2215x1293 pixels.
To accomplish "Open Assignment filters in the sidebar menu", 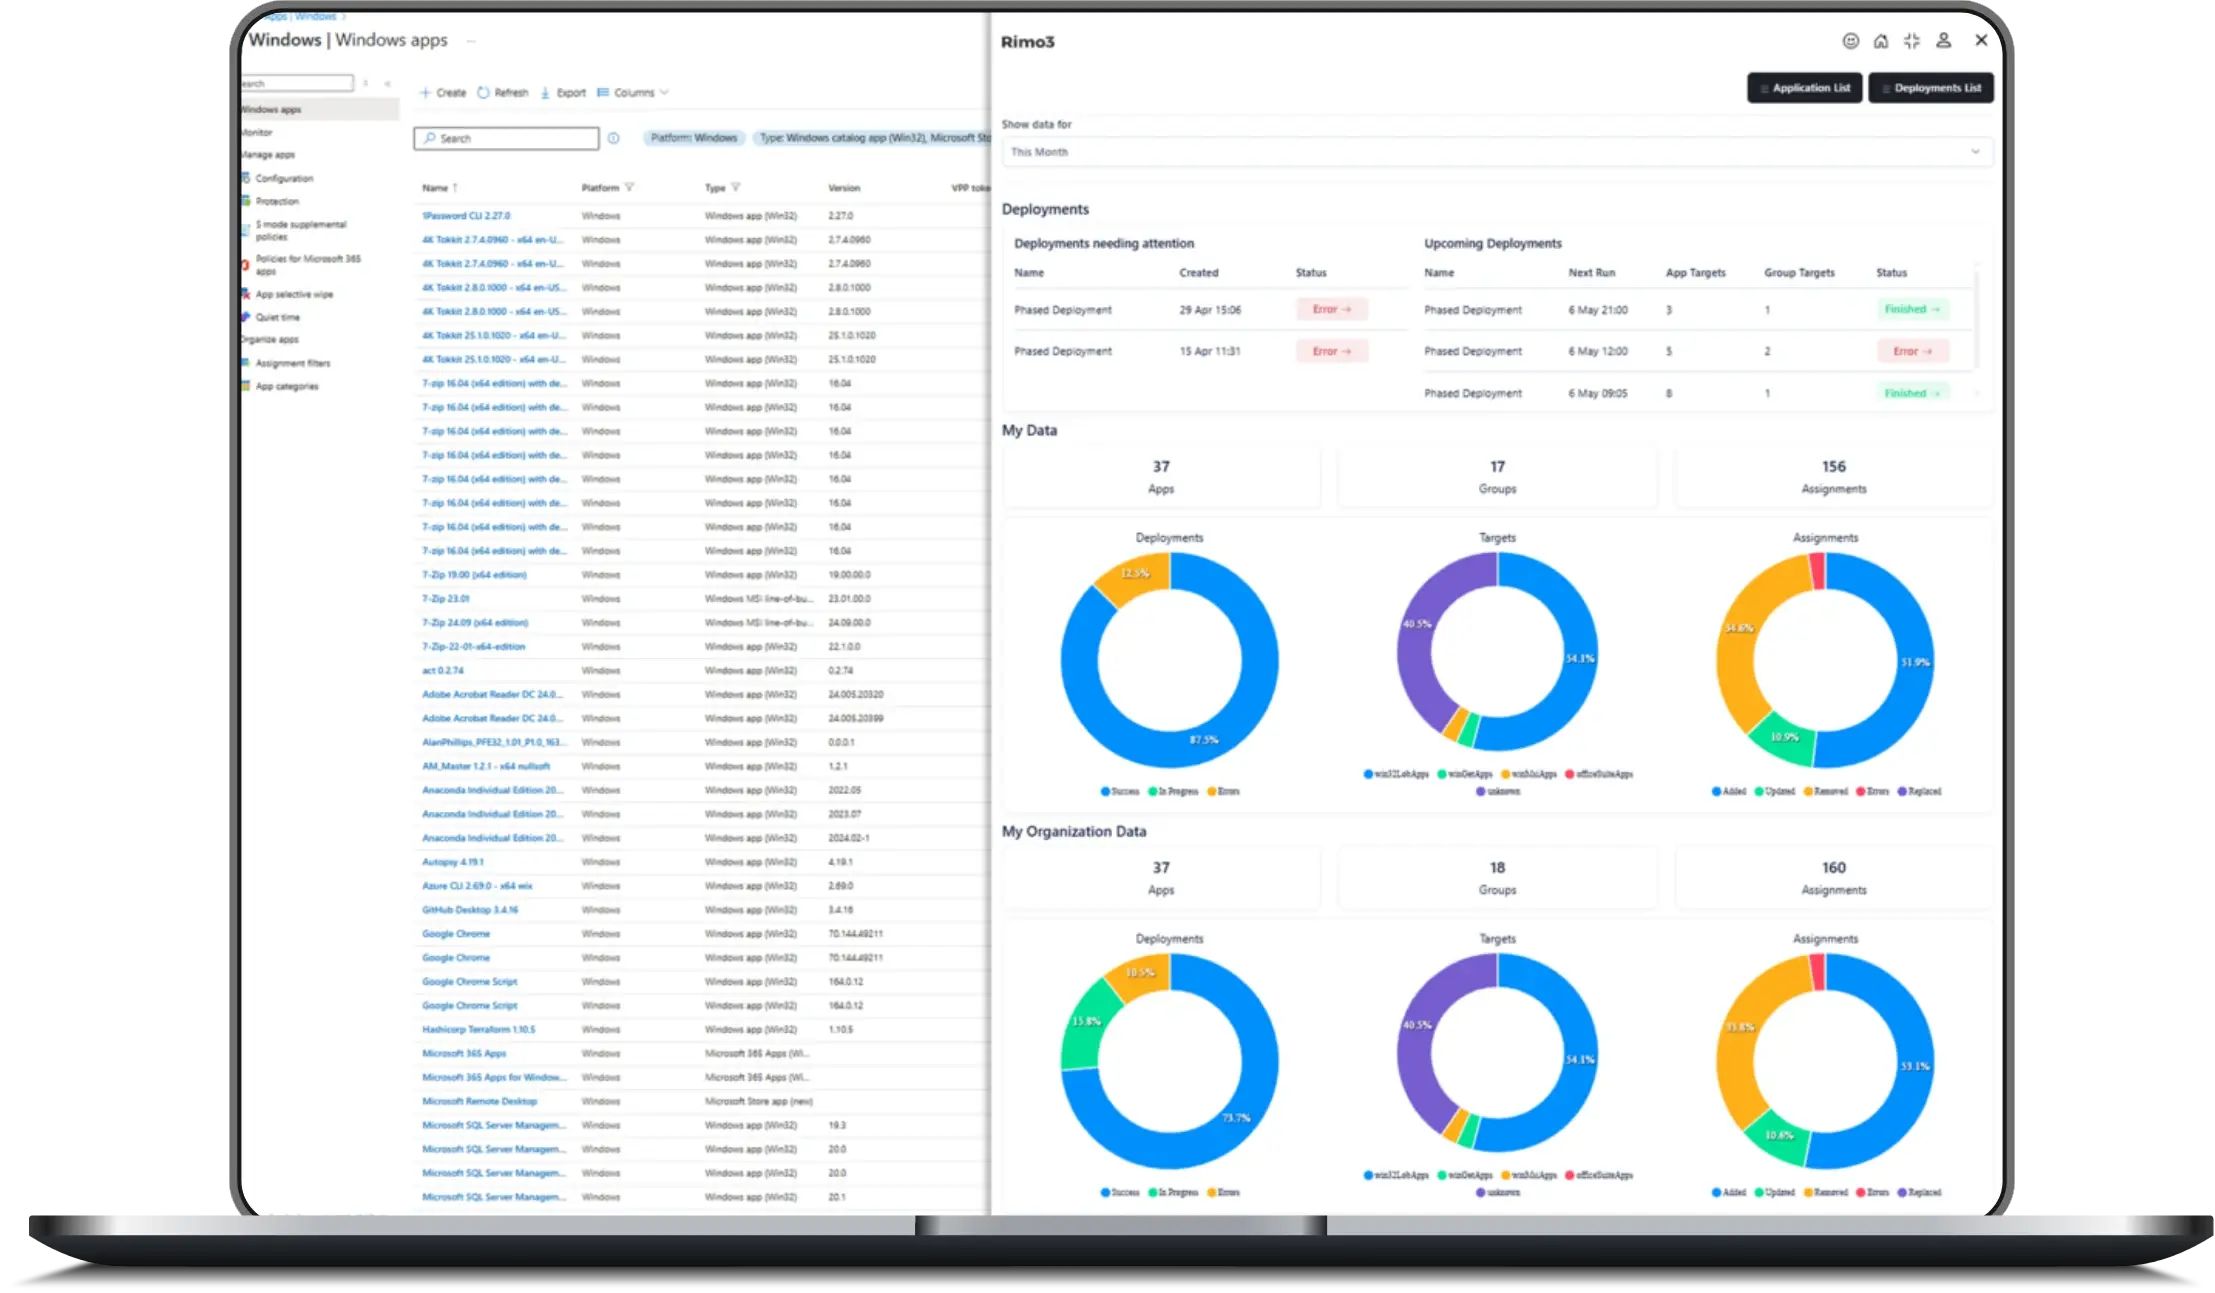I will tap(292, 363).
